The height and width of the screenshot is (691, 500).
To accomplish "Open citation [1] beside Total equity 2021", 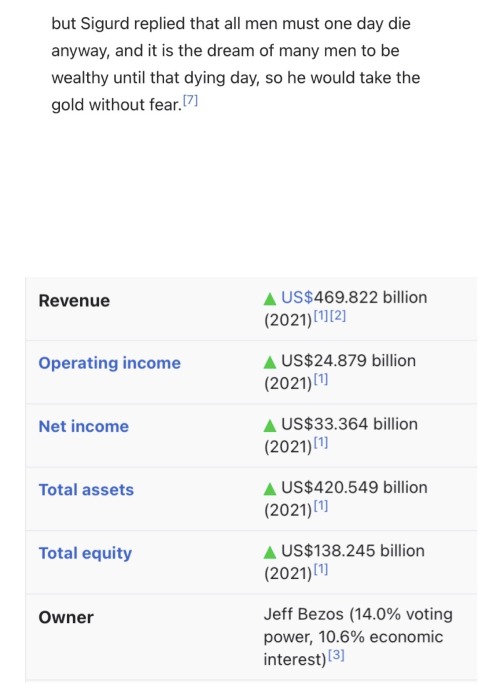I will point(321,570).
